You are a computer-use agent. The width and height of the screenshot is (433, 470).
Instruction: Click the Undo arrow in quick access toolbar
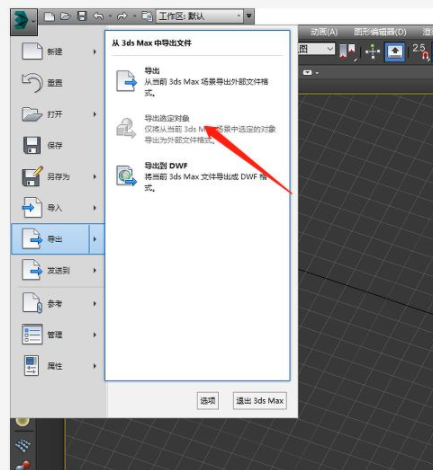click(x=98, y=16)
